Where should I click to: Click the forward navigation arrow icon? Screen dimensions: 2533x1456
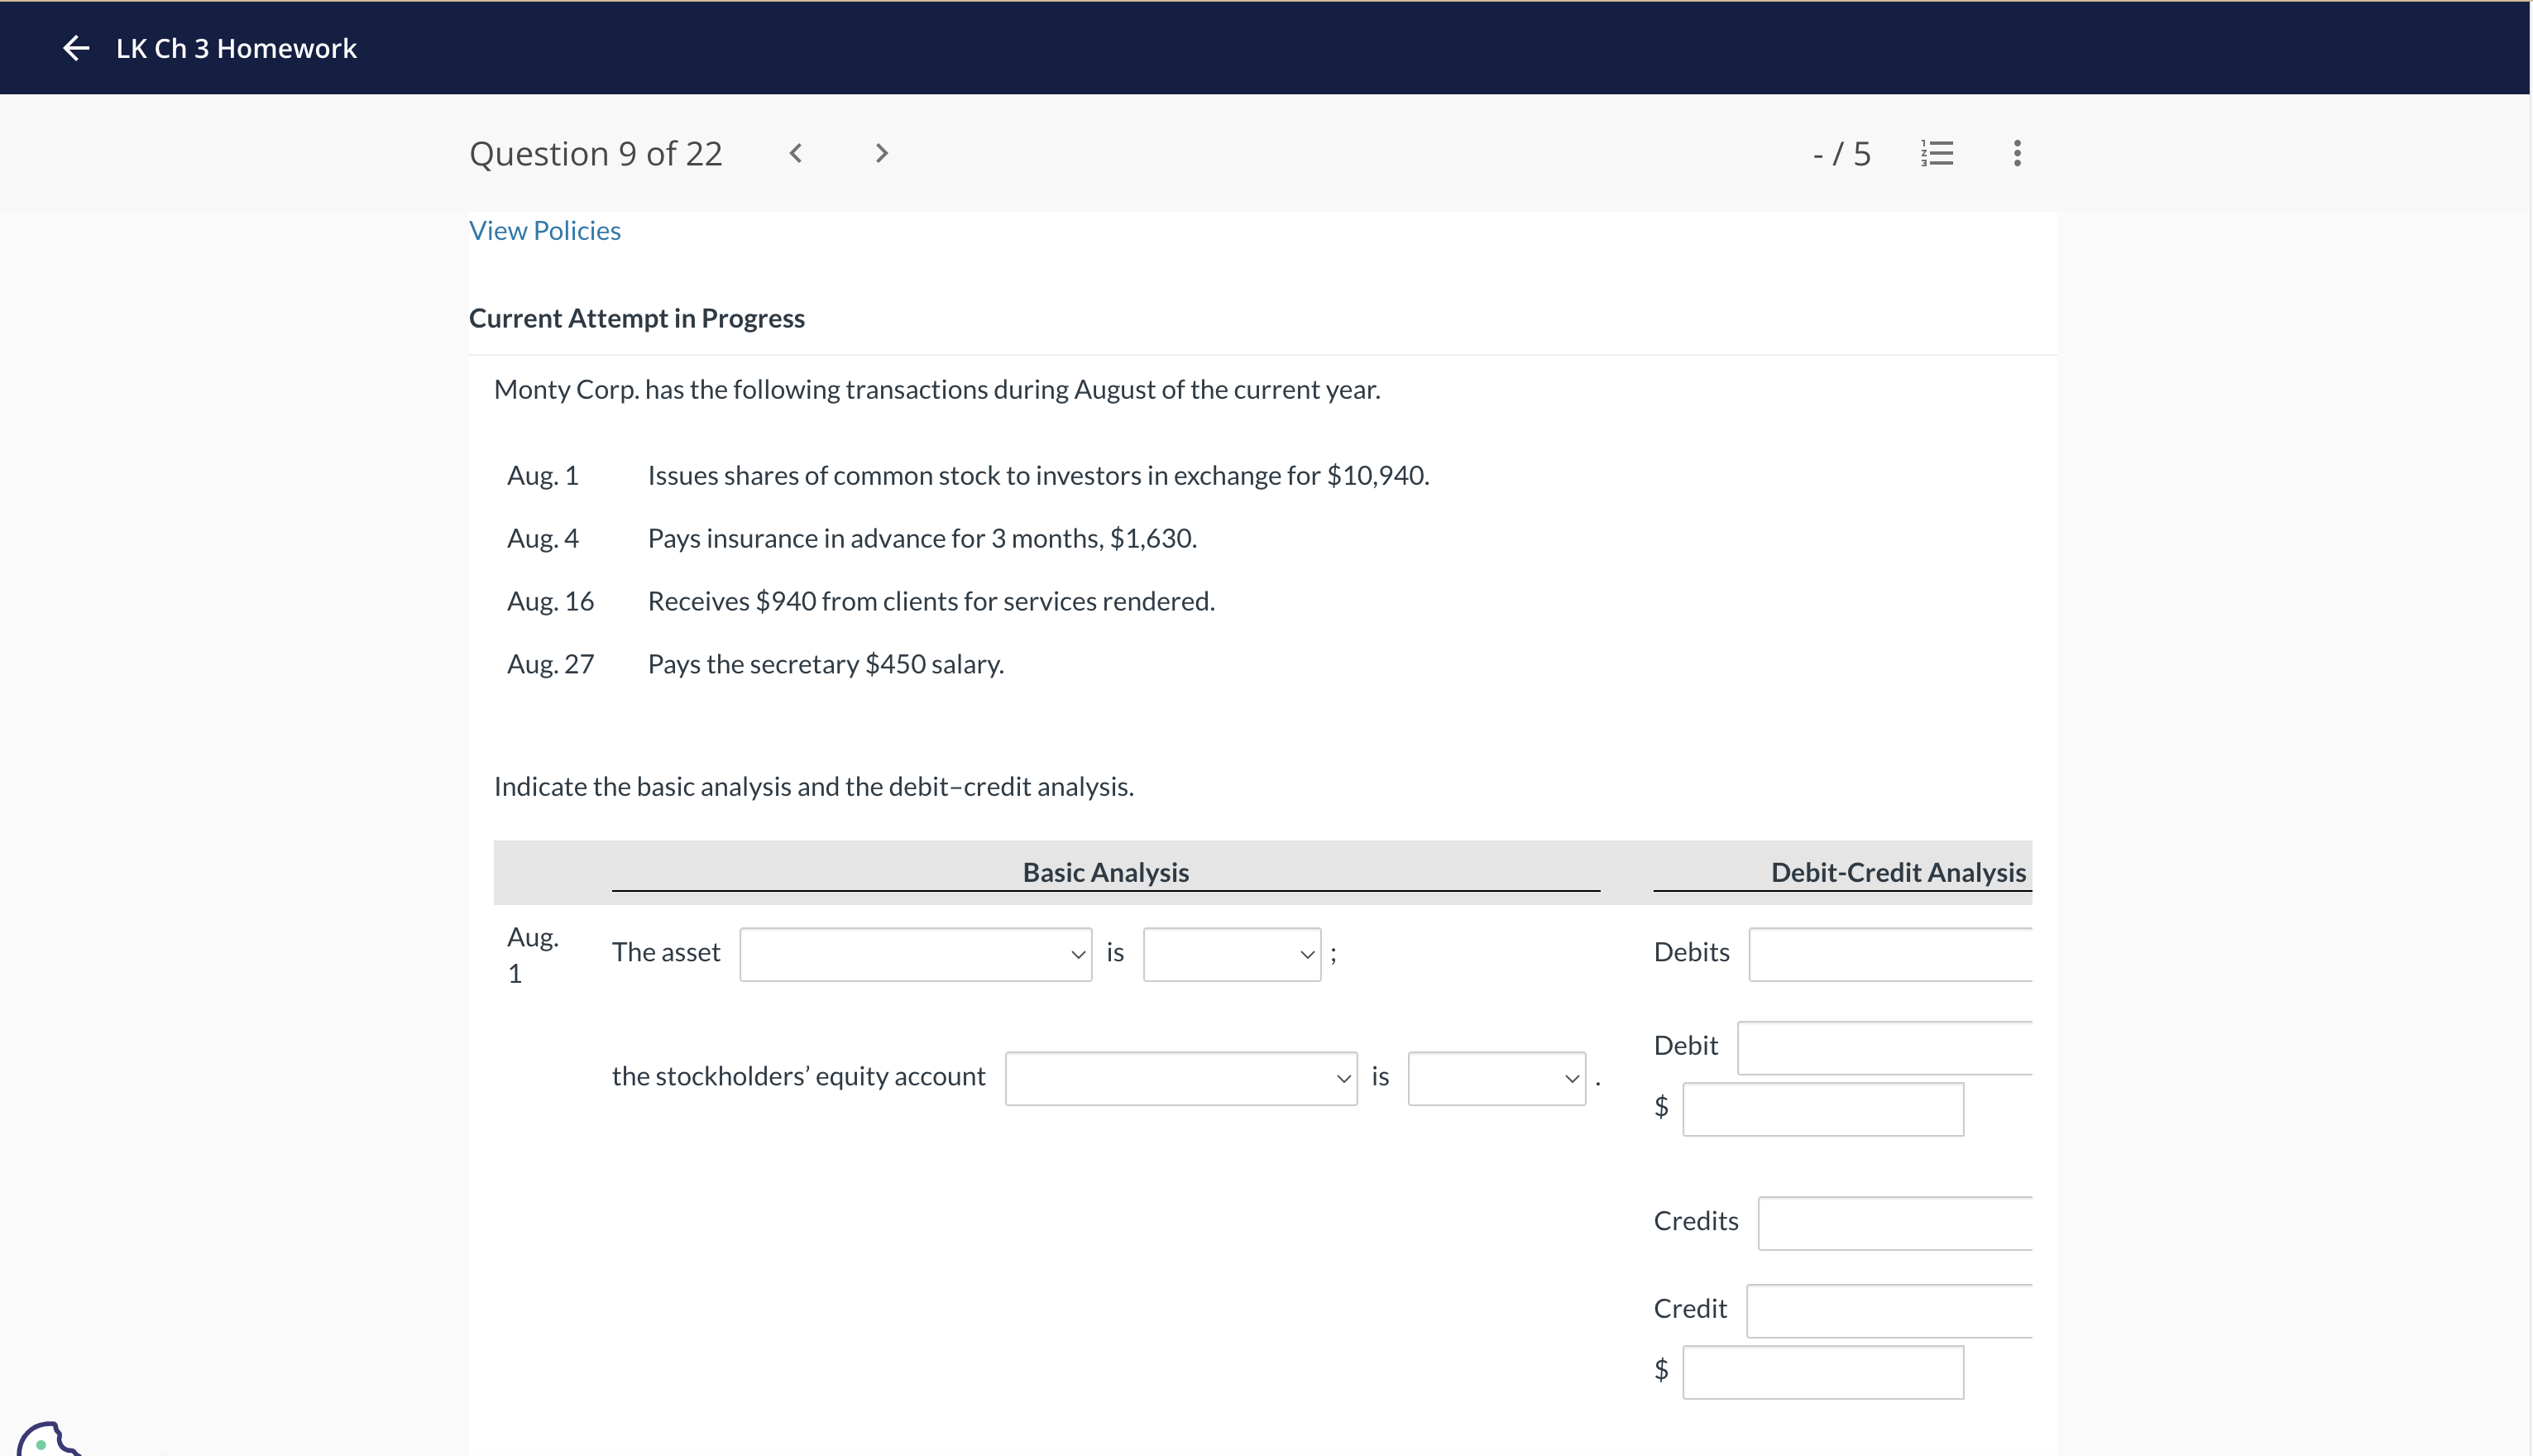[x=880, y=153]
